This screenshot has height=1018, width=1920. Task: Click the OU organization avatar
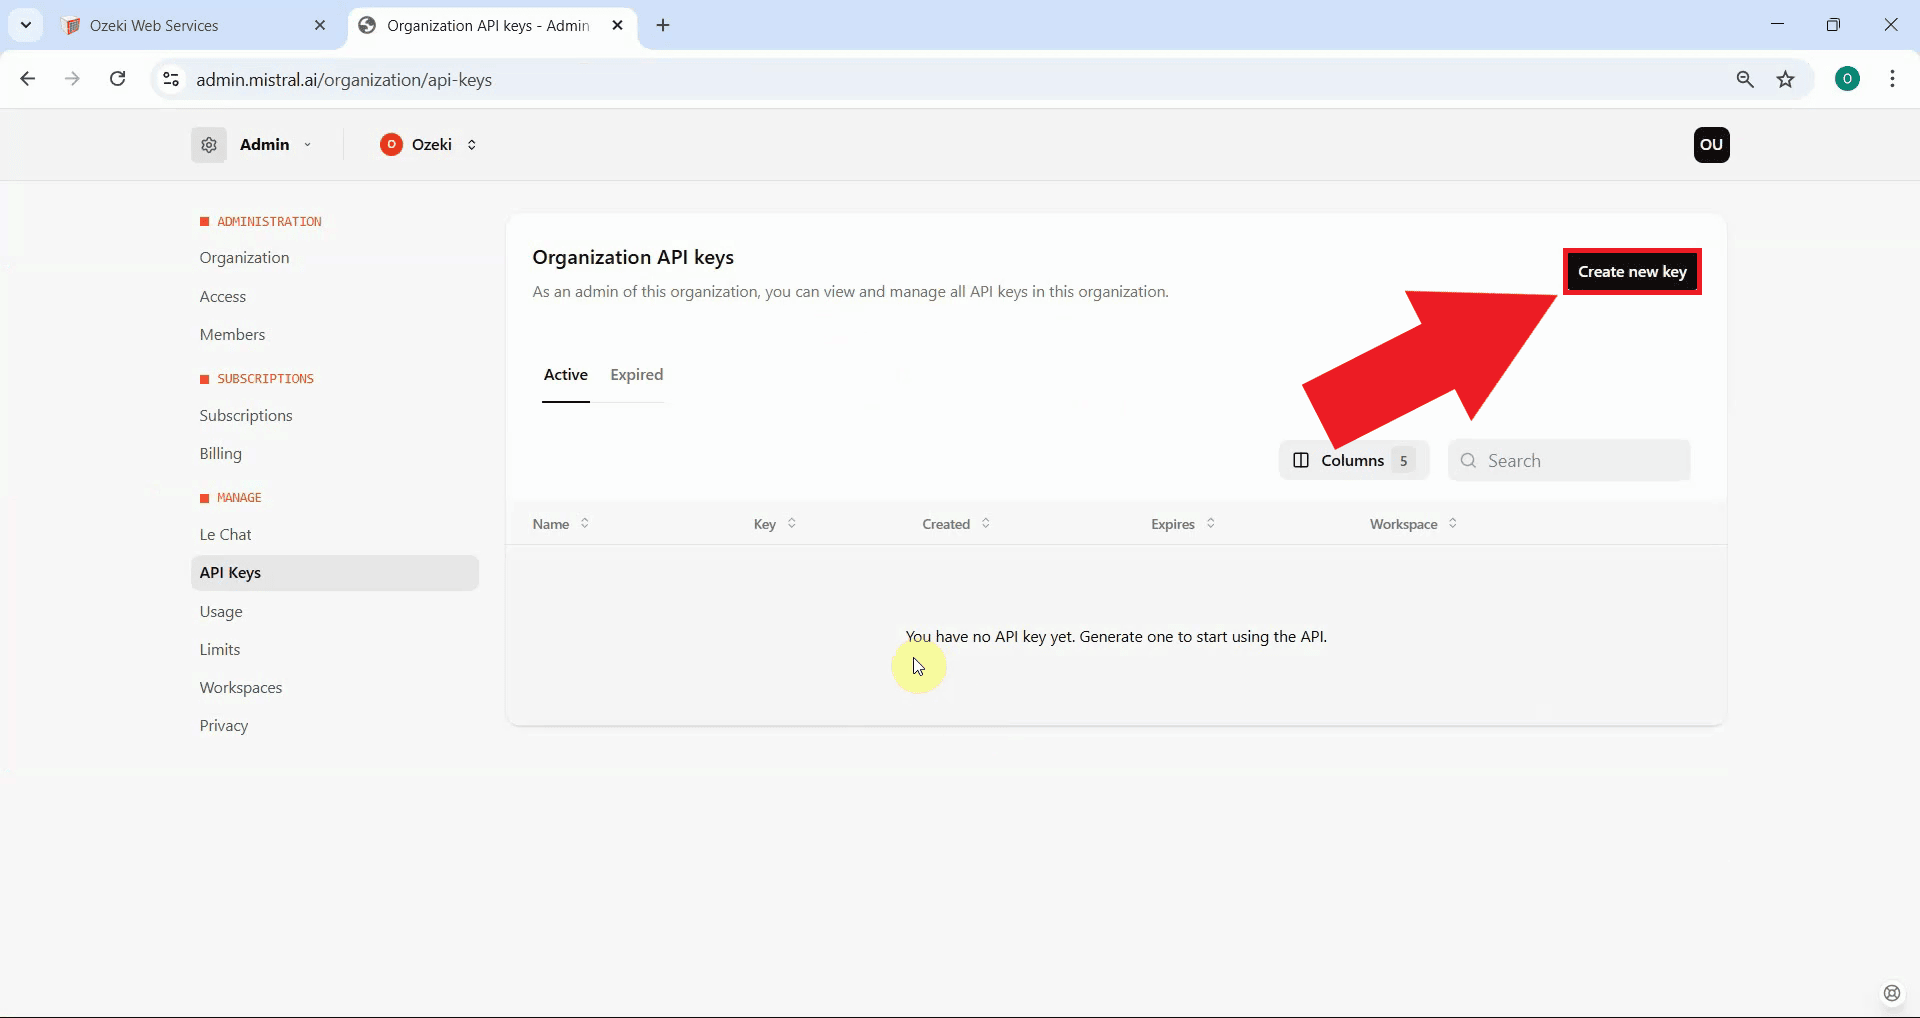[x=1711, y=145]
